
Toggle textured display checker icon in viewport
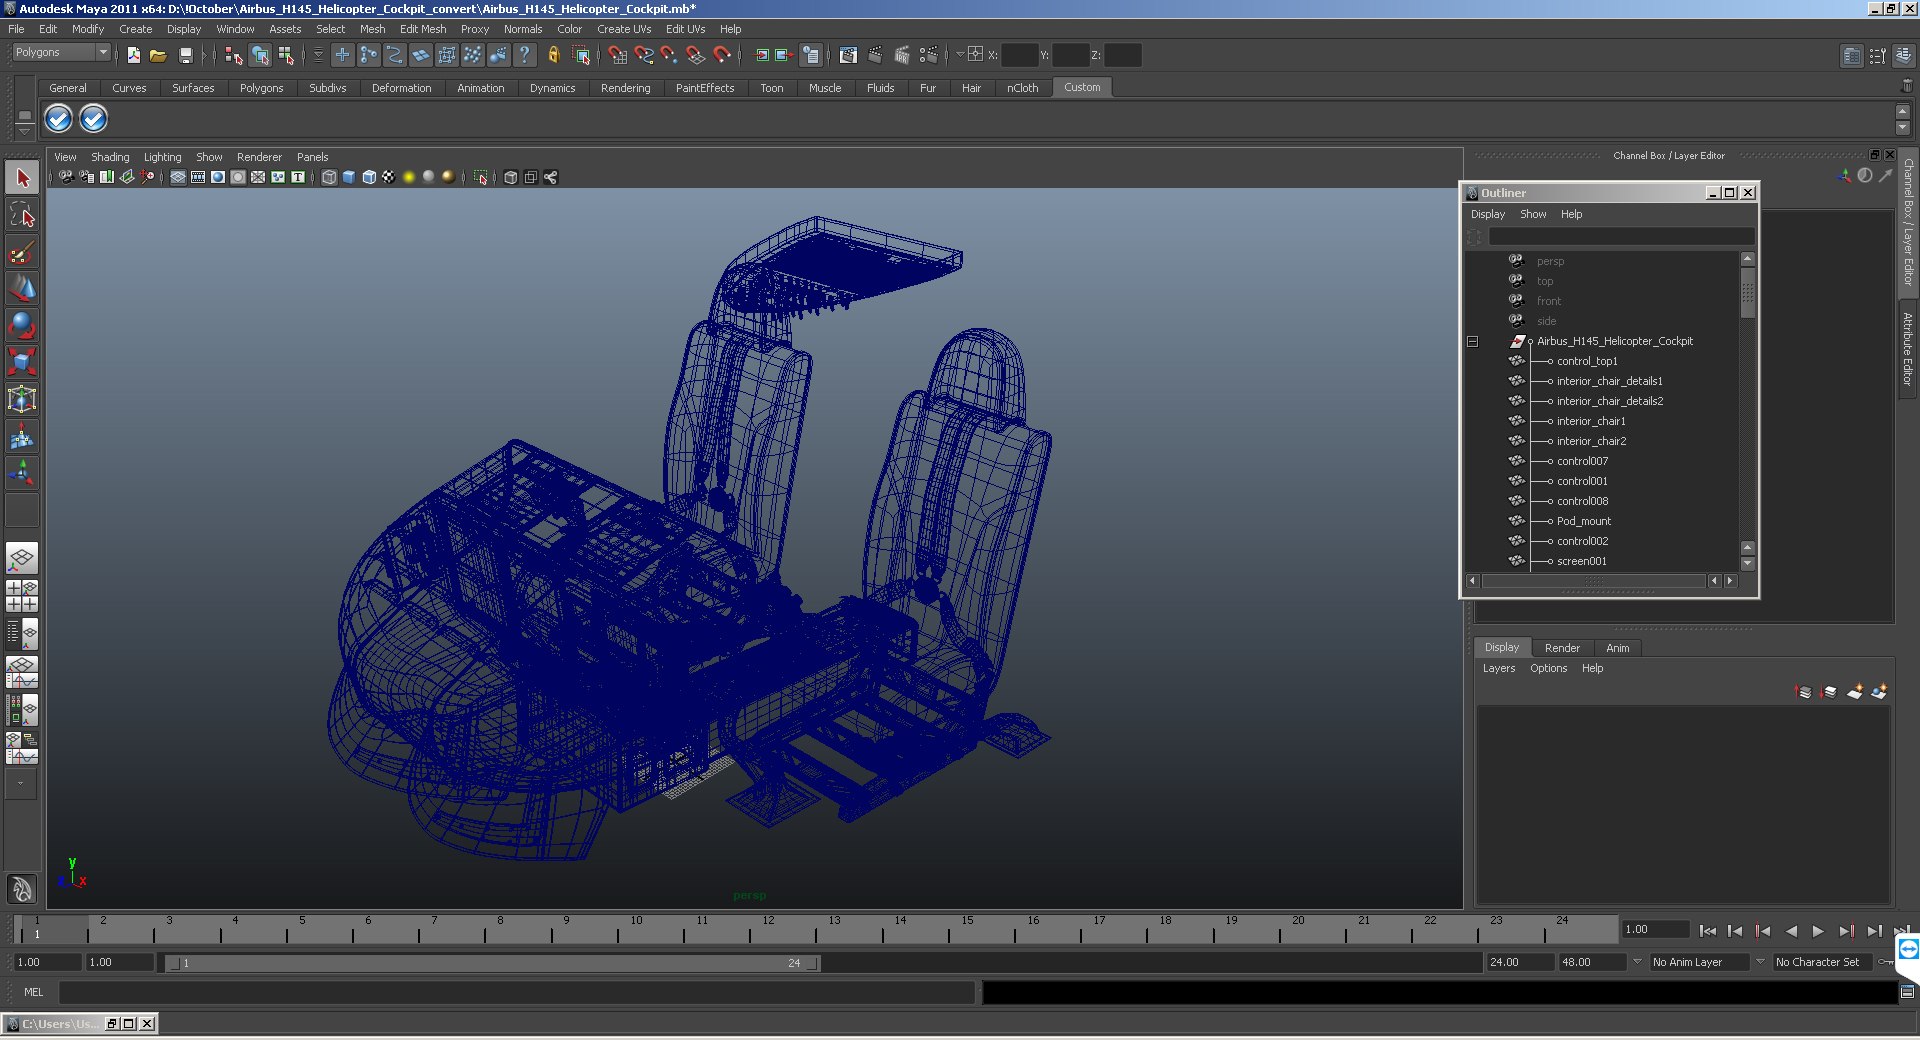389,177
